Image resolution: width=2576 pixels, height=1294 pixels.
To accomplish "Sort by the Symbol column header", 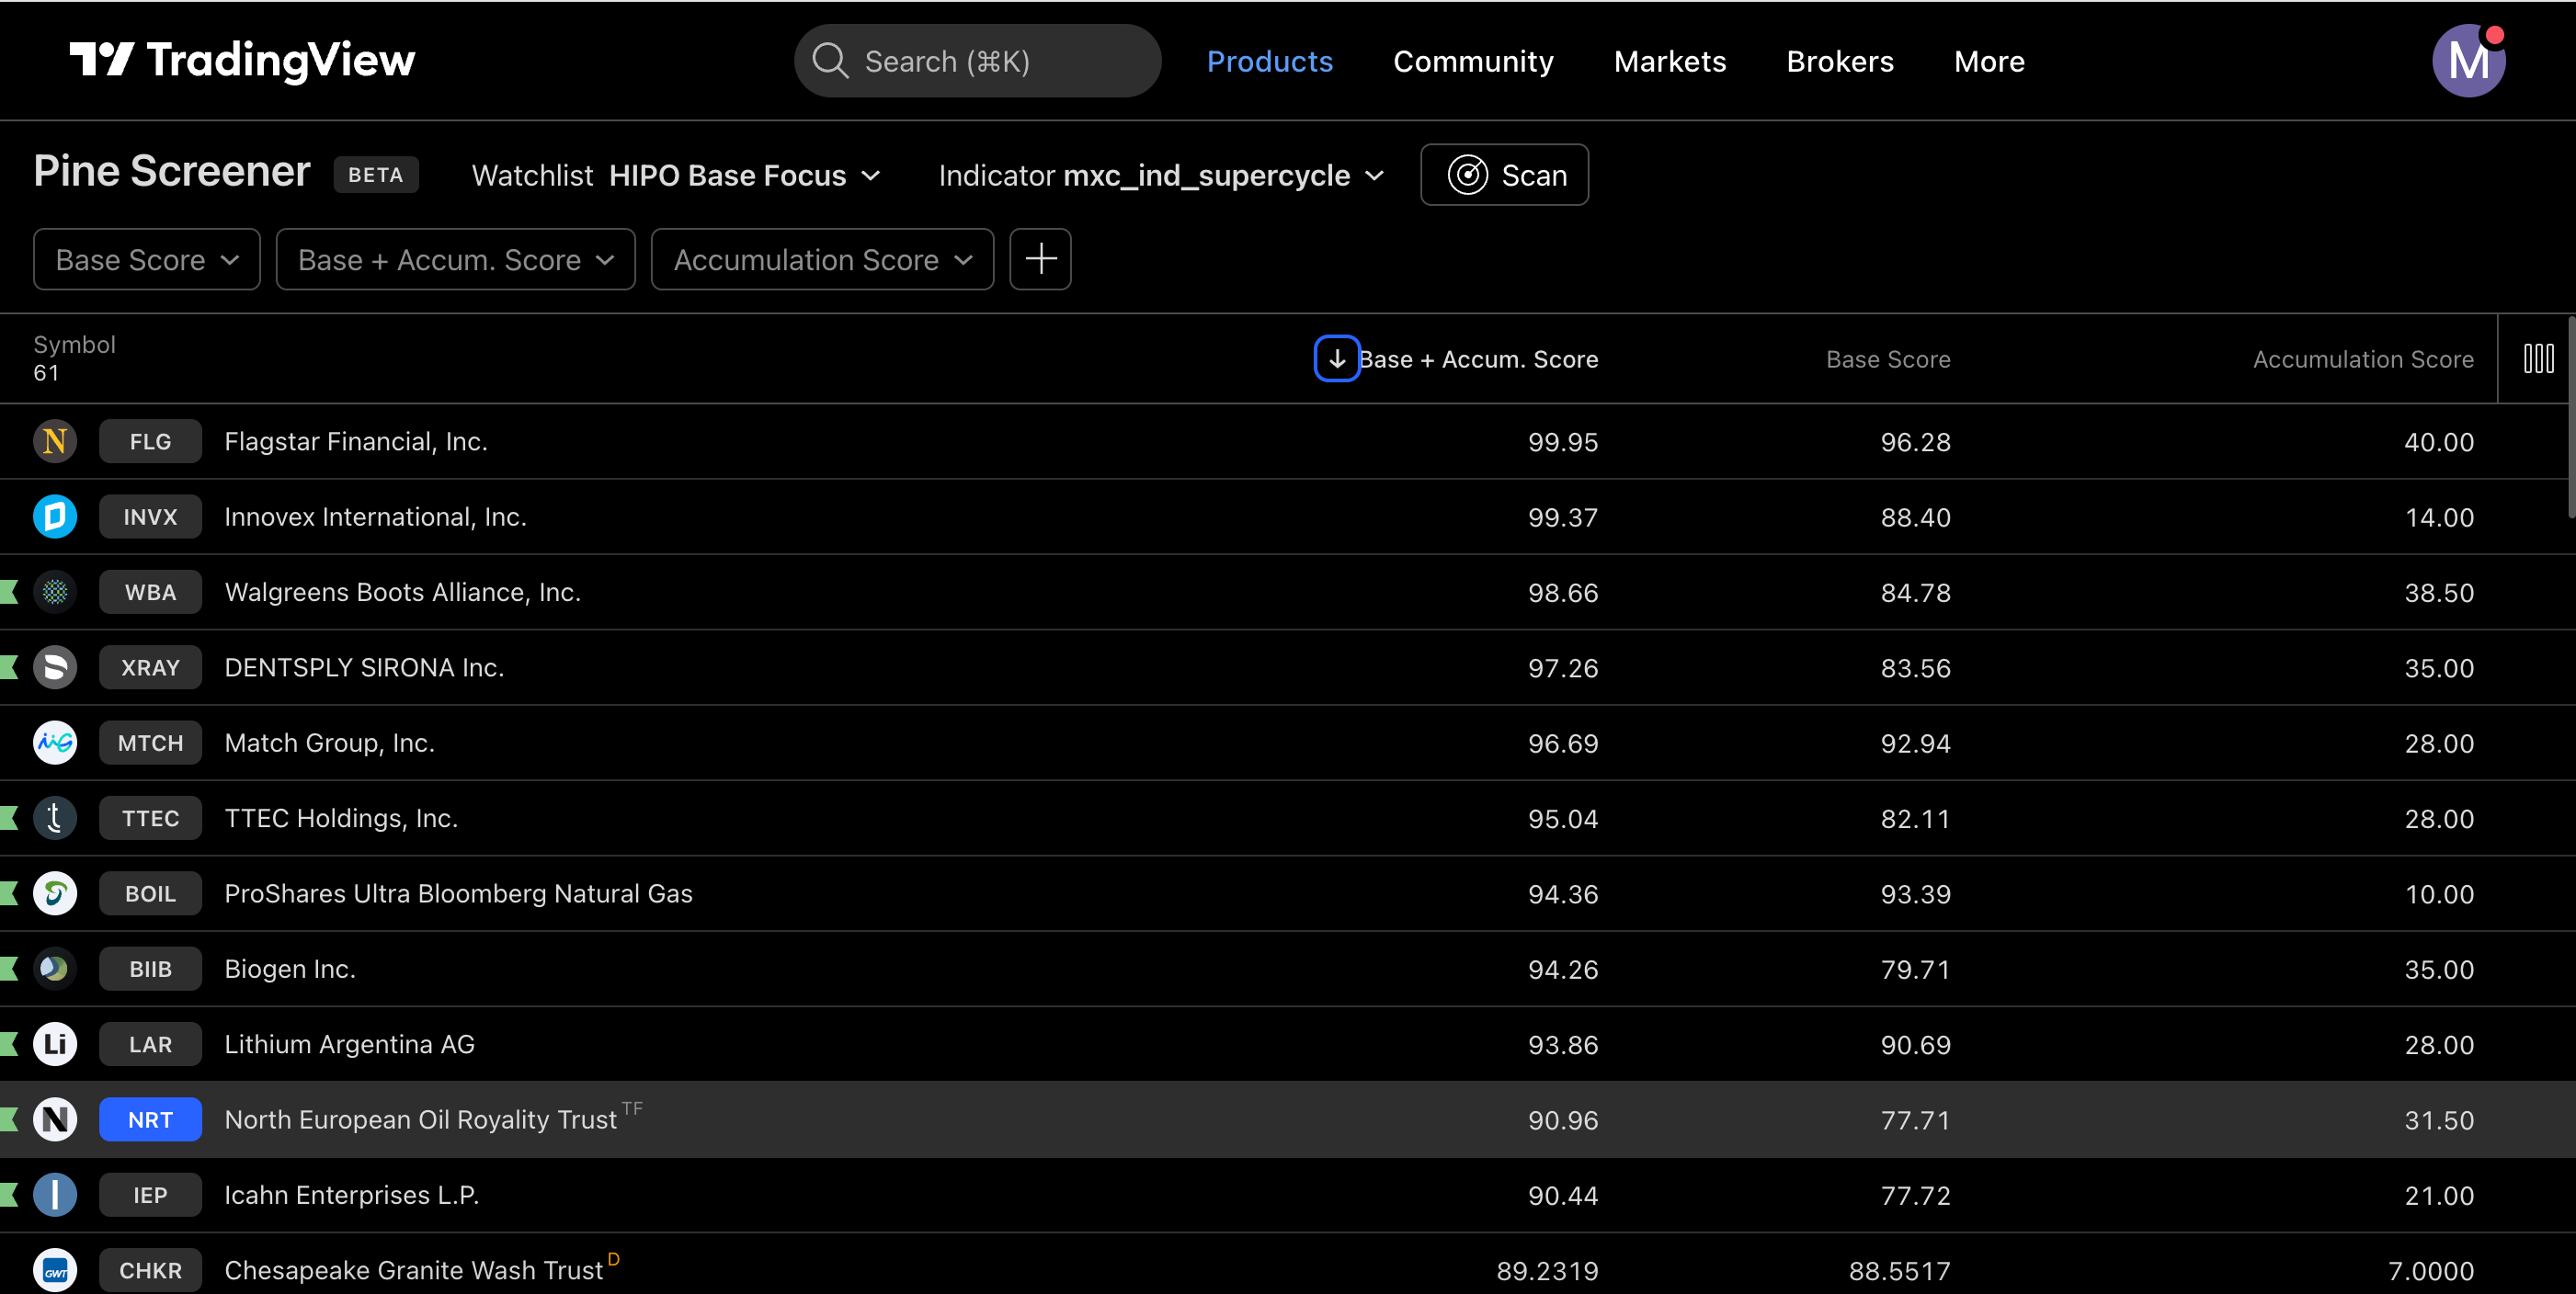I will coord(74,345).
